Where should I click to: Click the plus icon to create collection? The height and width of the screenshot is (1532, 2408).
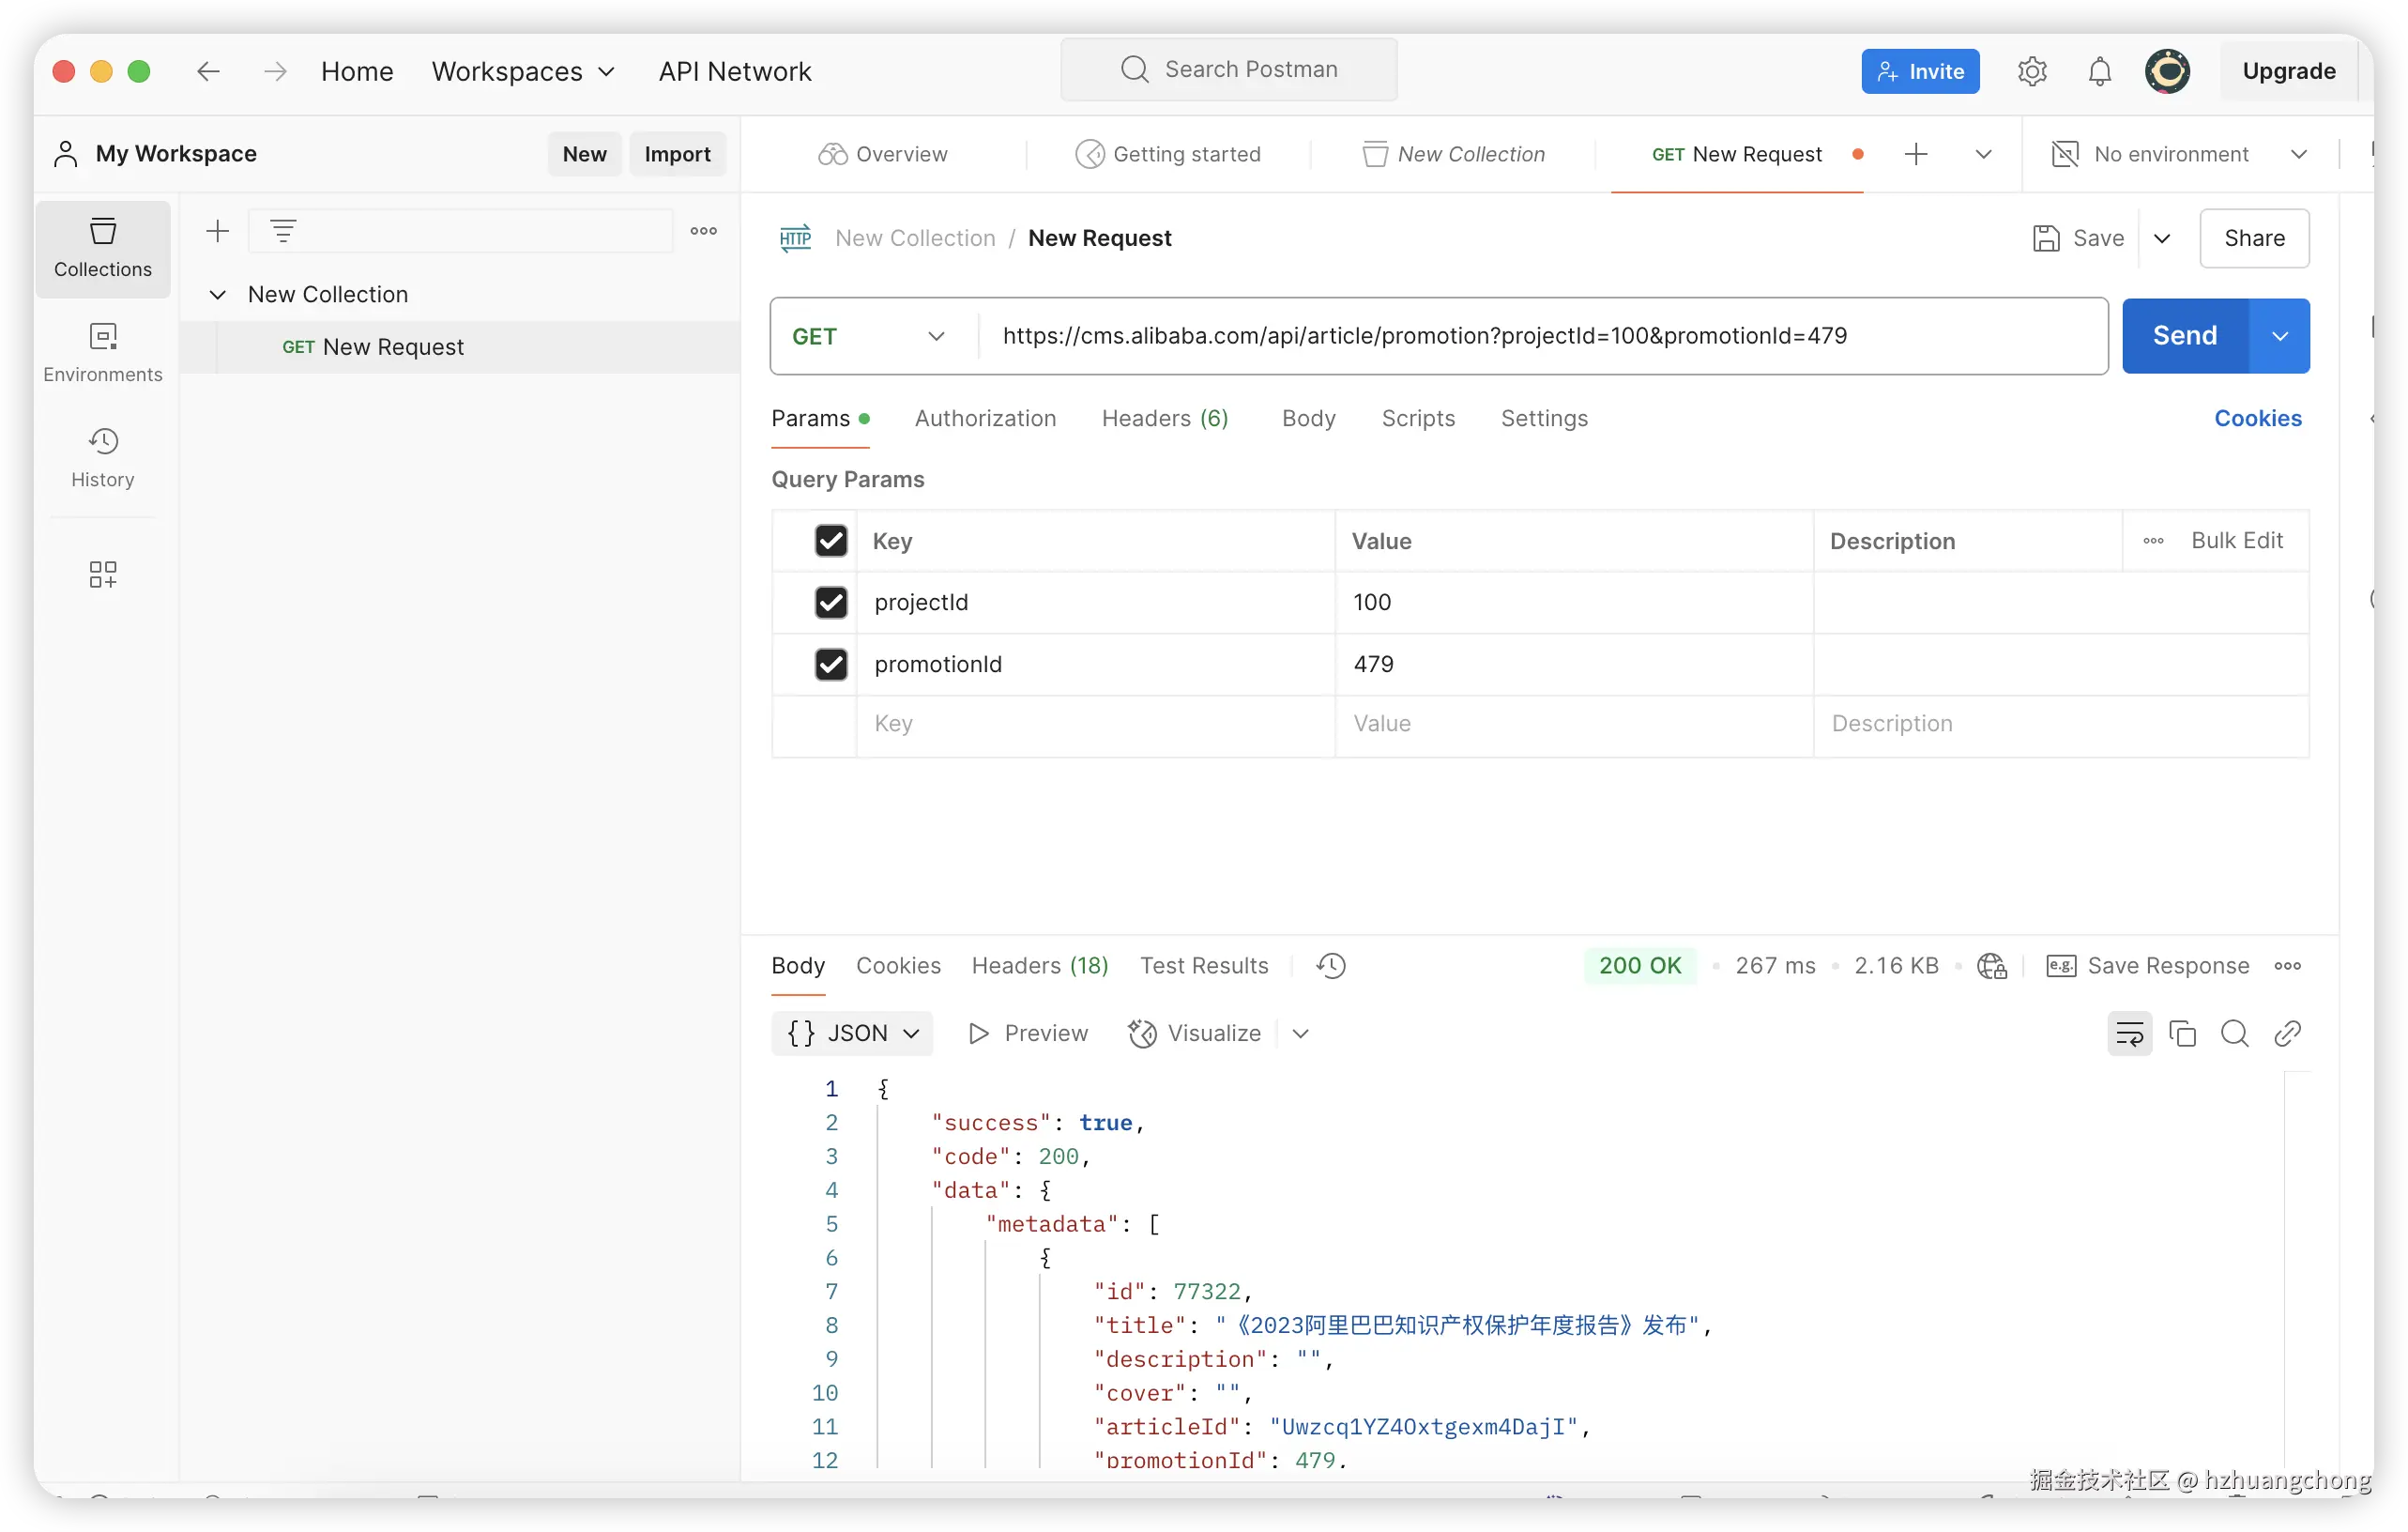click(x=217, y=231)
